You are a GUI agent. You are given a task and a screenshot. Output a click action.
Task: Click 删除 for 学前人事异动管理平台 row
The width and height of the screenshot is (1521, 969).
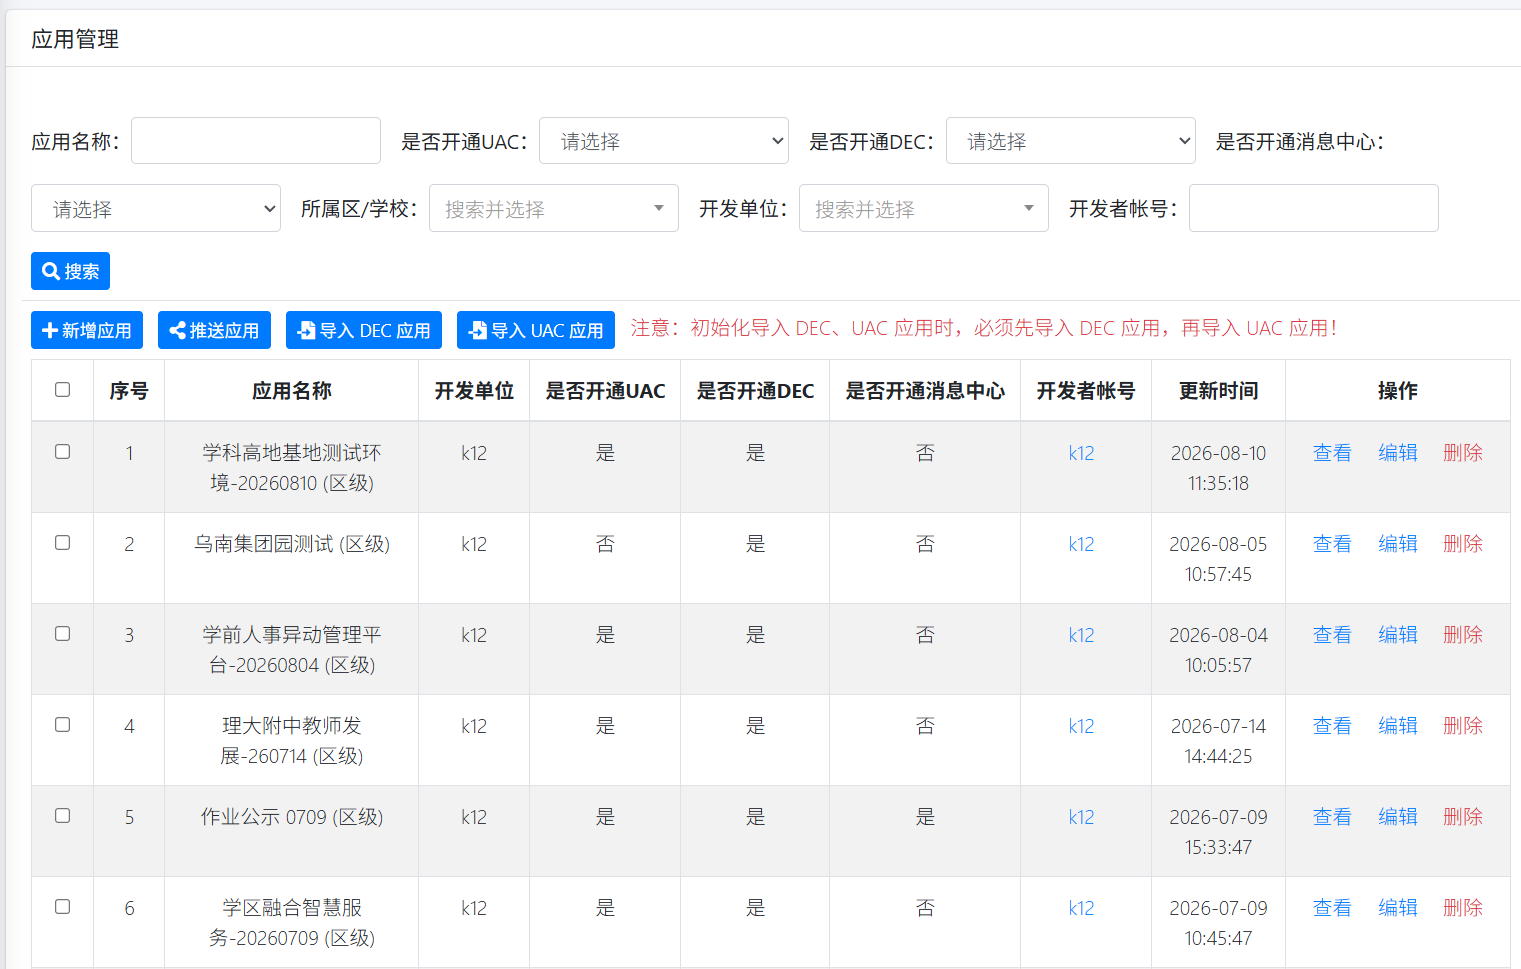click(x=1463, y=635)
